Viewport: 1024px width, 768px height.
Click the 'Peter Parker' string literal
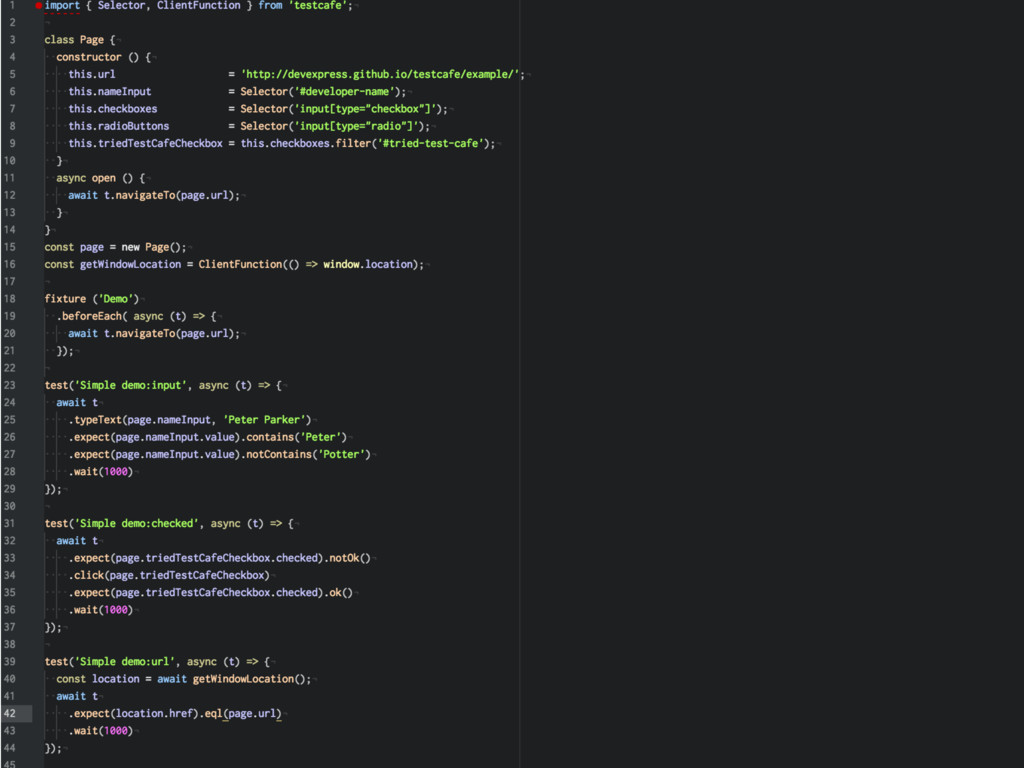click(267, 420)
